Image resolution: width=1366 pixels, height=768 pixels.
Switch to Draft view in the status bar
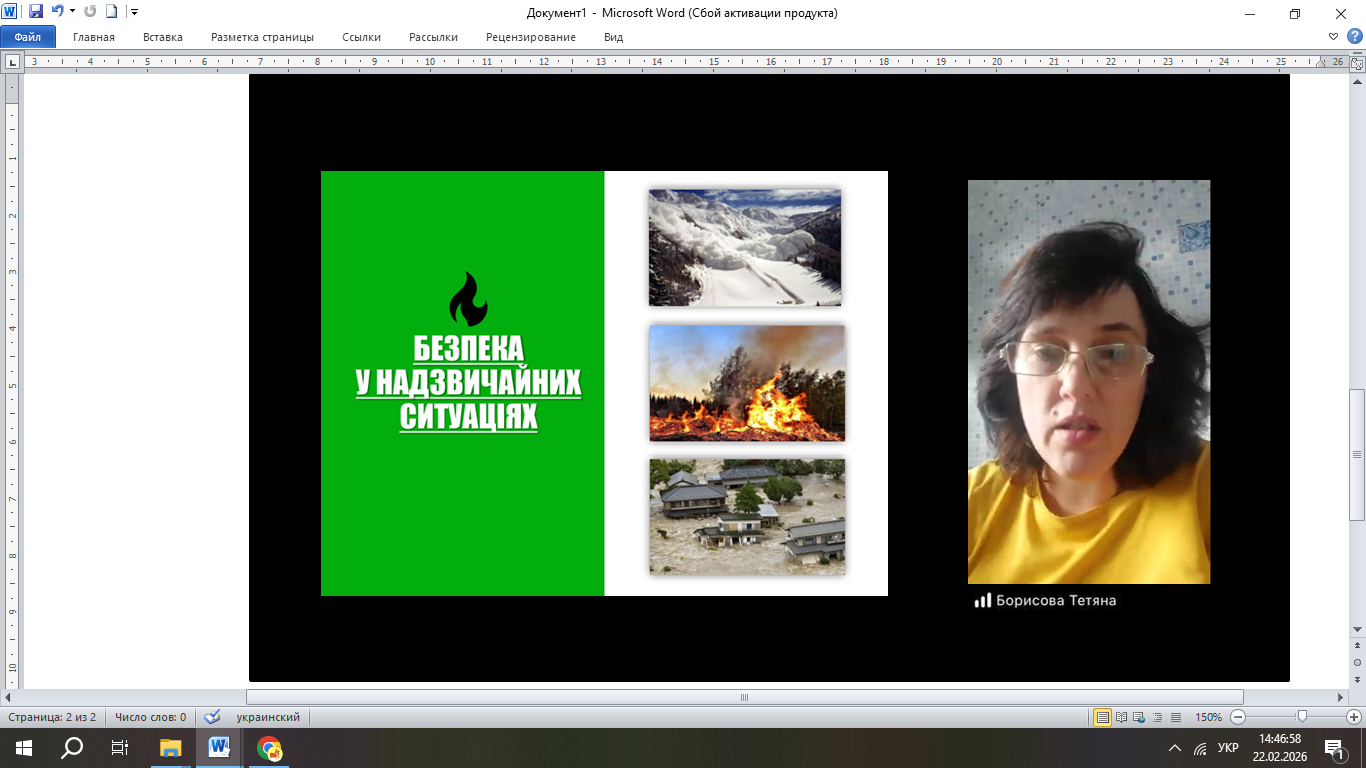(x=1176, y=717)
